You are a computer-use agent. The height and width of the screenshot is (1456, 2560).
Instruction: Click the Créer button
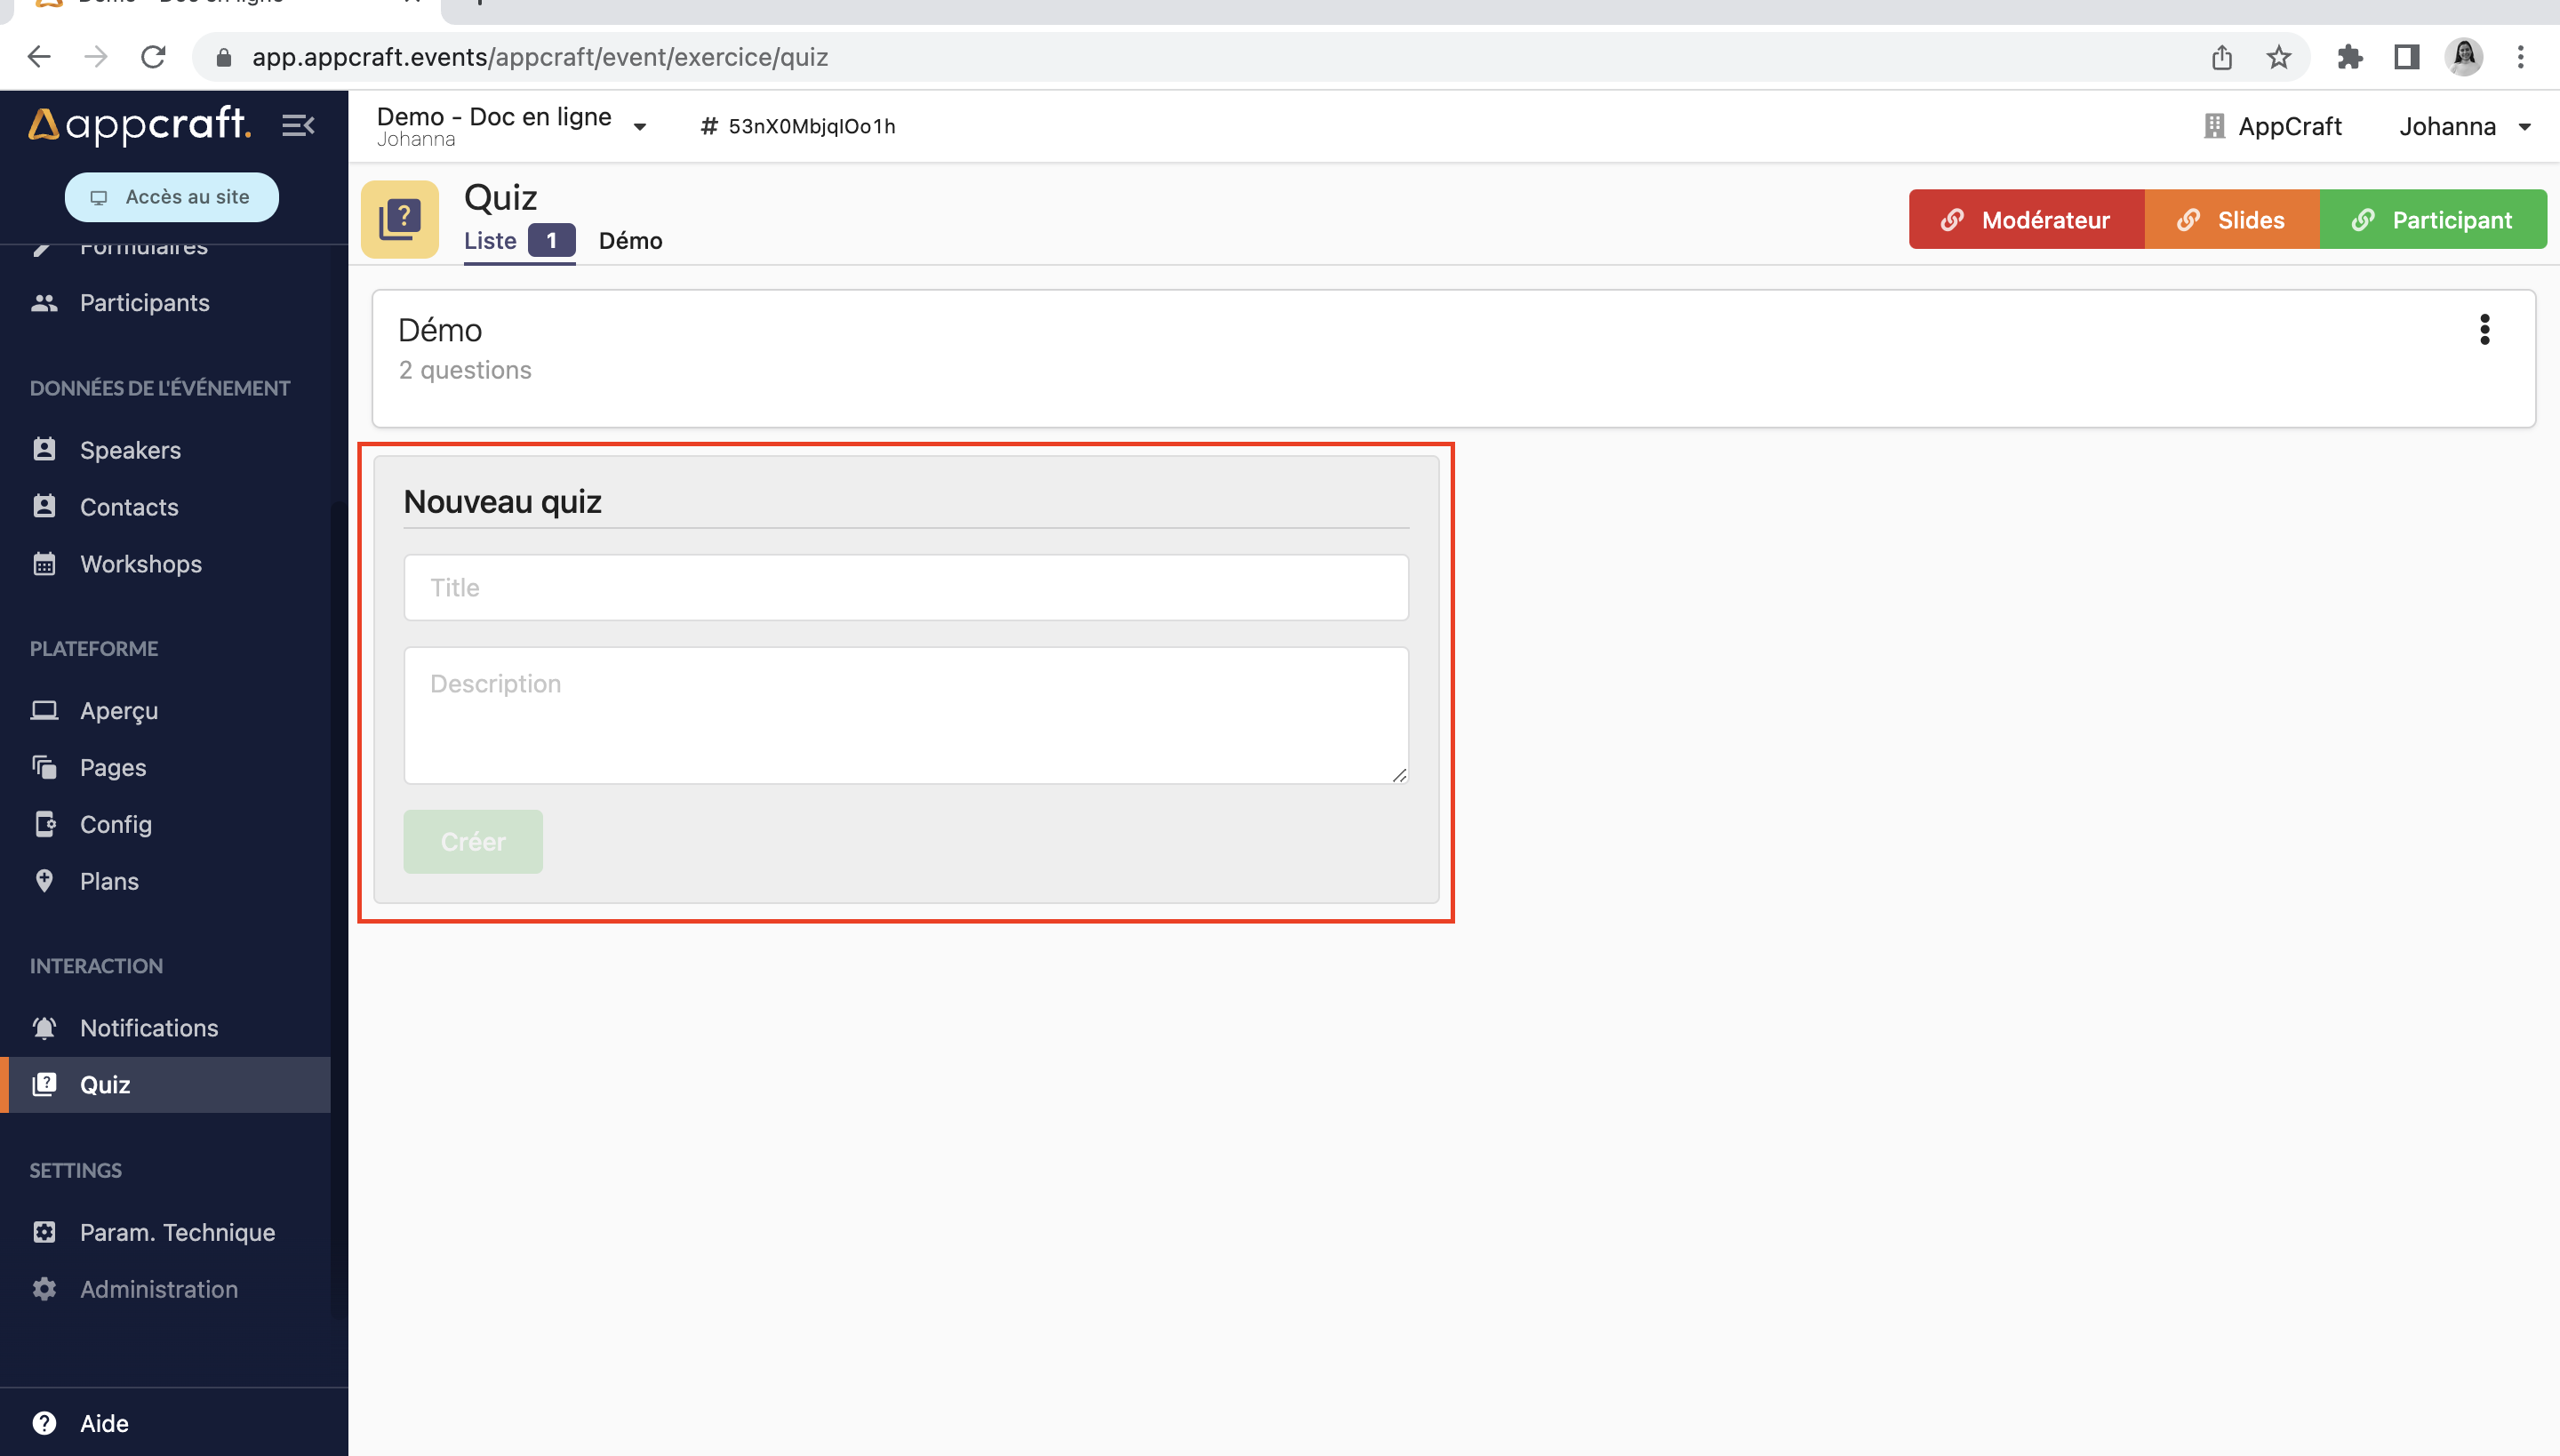coord(473,841)
